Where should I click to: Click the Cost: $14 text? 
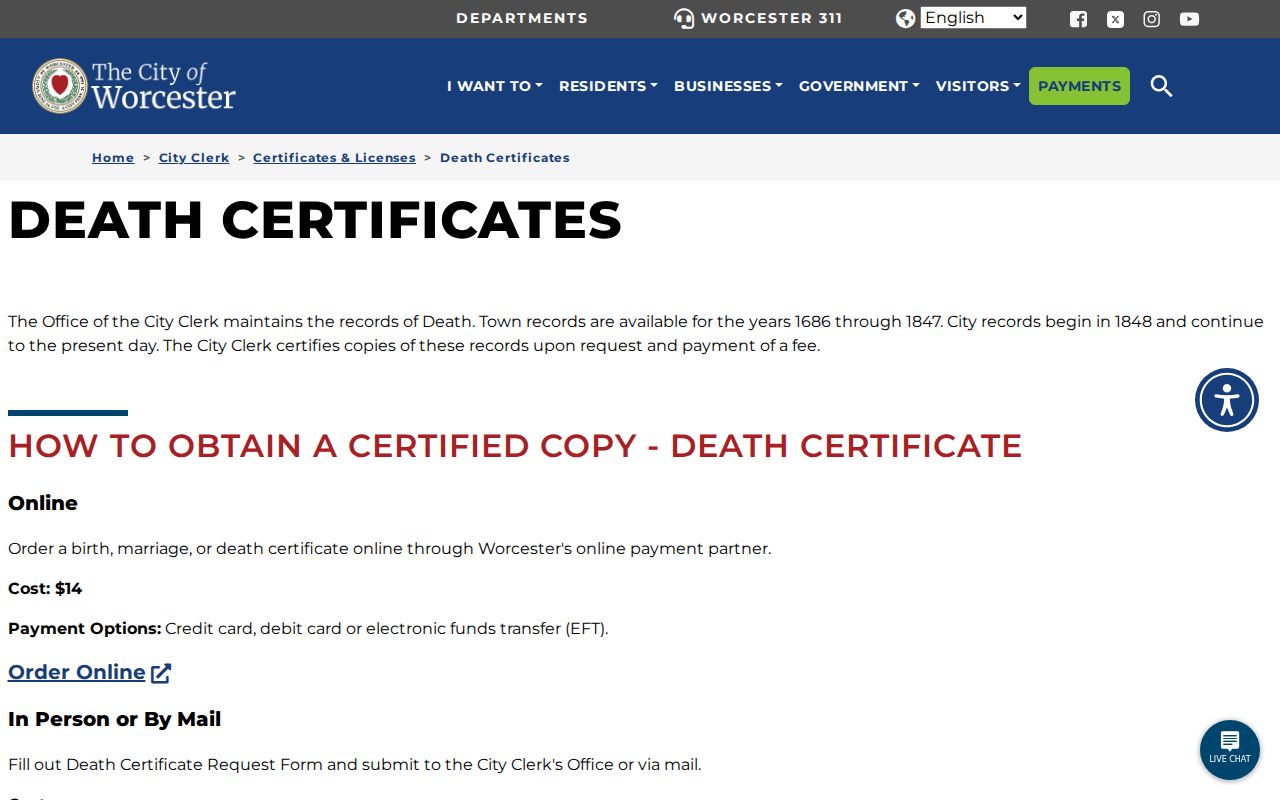pyautogui.click(x=45, y=589)
